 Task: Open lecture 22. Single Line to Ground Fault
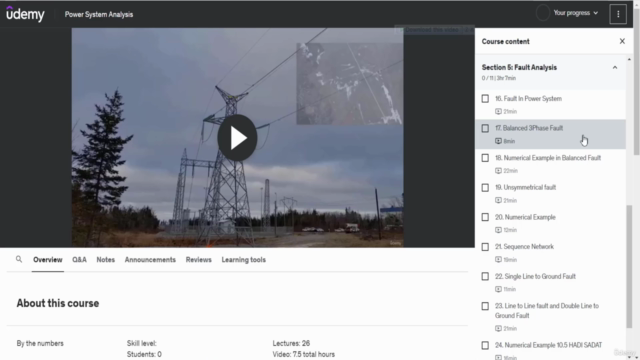[550, 282]
